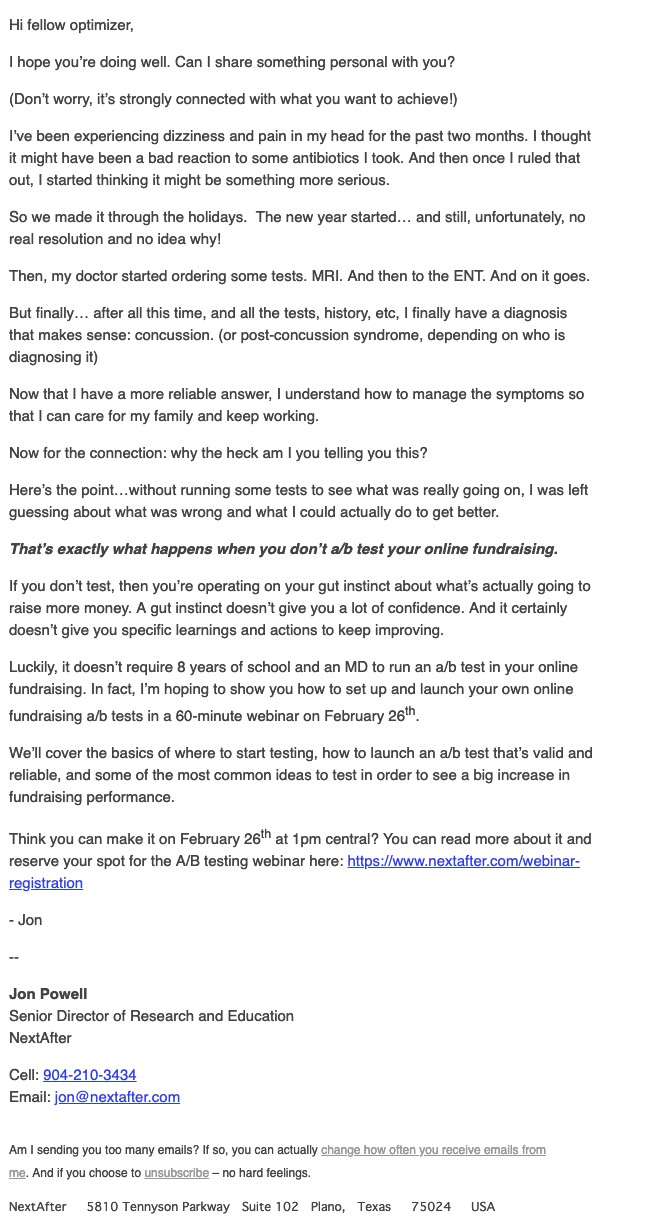Click the bold 'Jon Powell' signature name

pos(48,994)
